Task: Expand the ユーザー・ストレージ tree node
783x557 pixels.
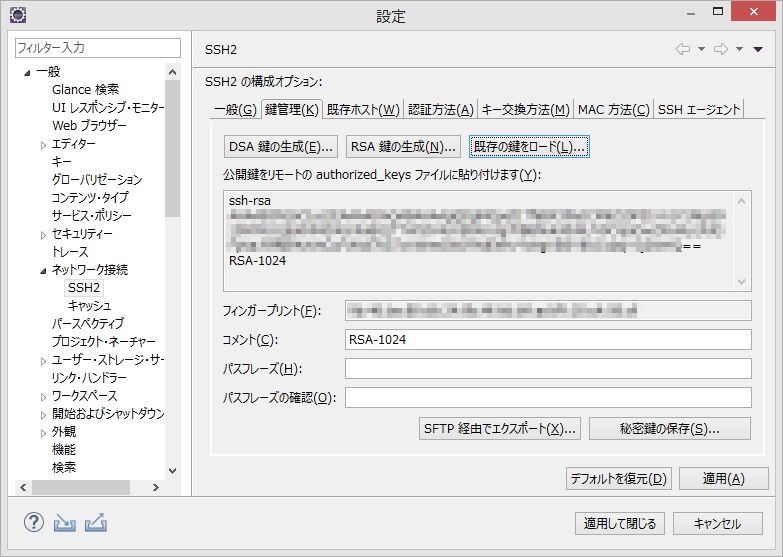Action: pos(43,361)
